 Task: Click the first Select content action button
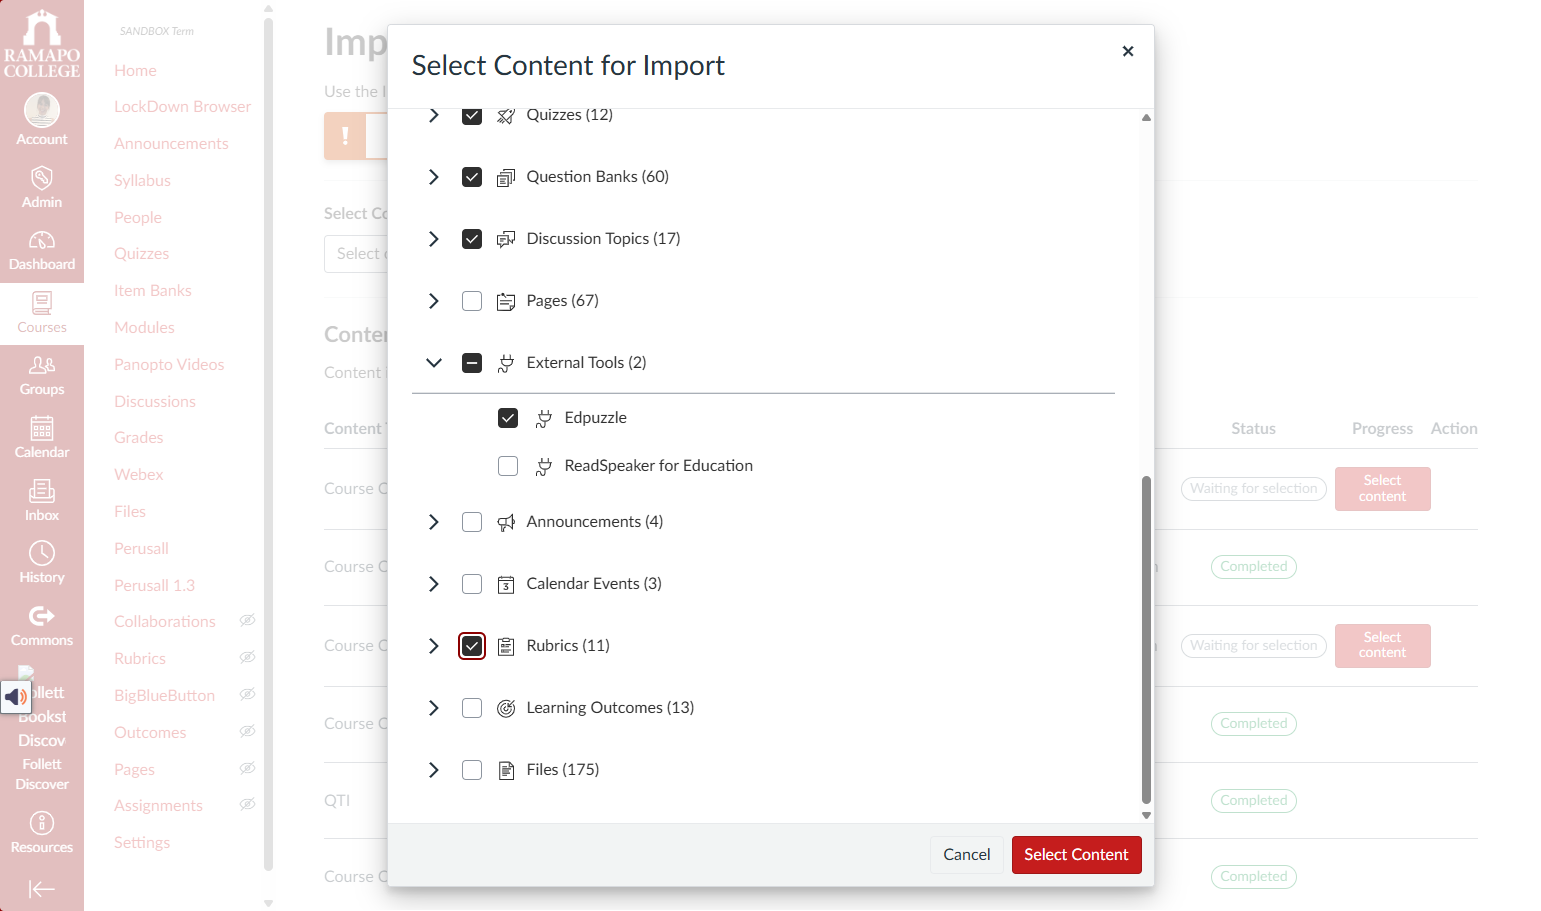[1382, 489]
